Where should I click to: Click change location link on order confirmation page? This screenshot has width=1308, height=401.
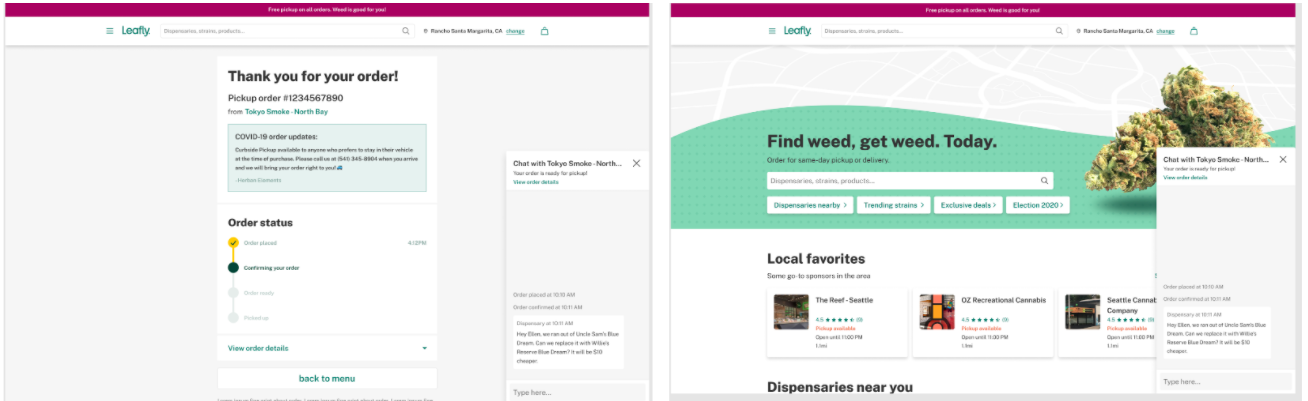tap(515, 31)
